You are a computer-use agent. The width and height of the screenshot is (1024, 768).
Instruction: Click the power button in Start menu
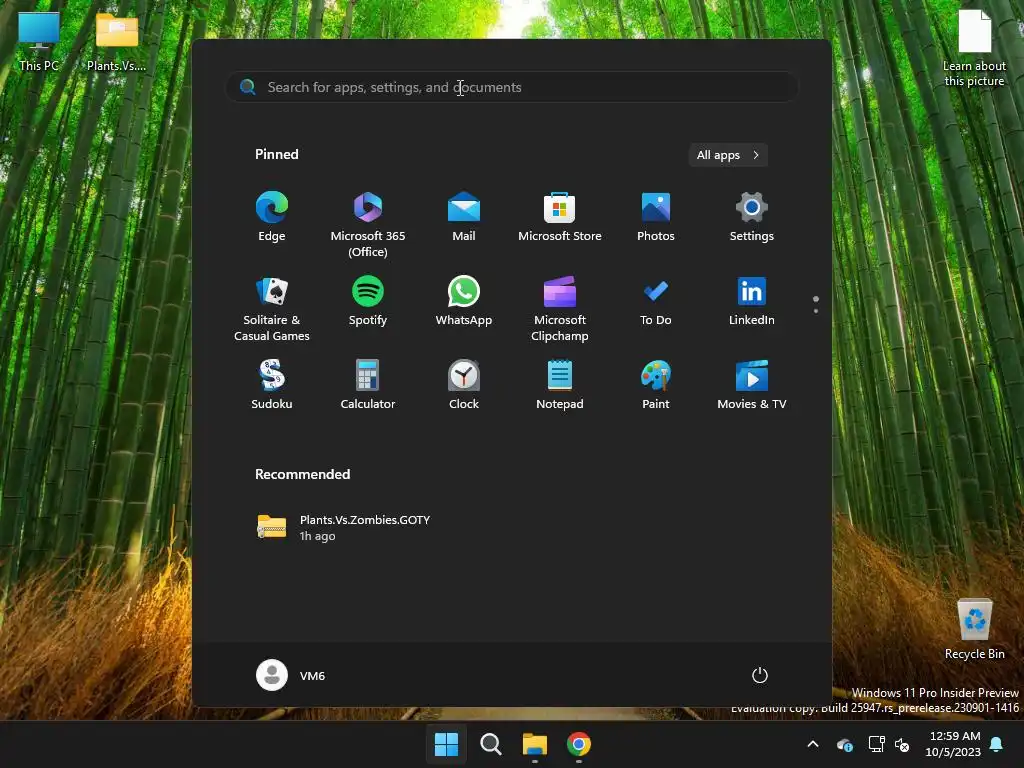(x=760, y=675)
